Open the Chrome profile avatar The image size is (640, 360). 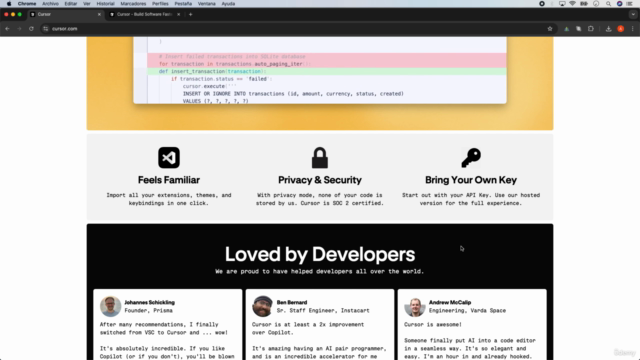620,29
